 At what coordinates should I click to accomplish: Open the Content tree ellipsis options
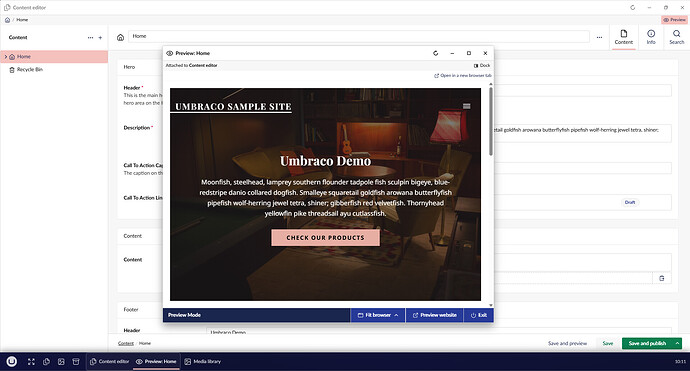pyautogui.click(x=90, y=37)
